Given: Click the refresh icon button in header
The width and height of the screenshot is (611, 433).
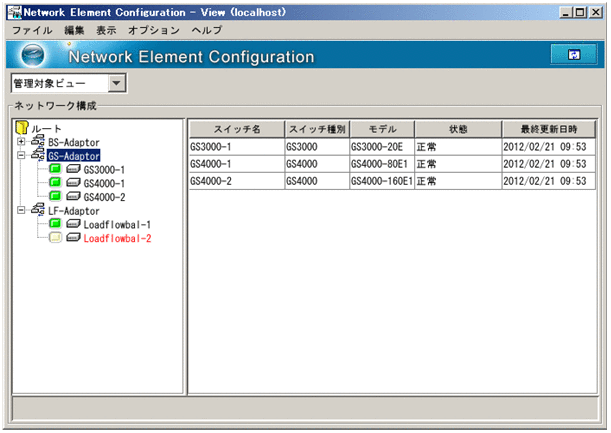Looking at the screenshot, I should [573, 55].
